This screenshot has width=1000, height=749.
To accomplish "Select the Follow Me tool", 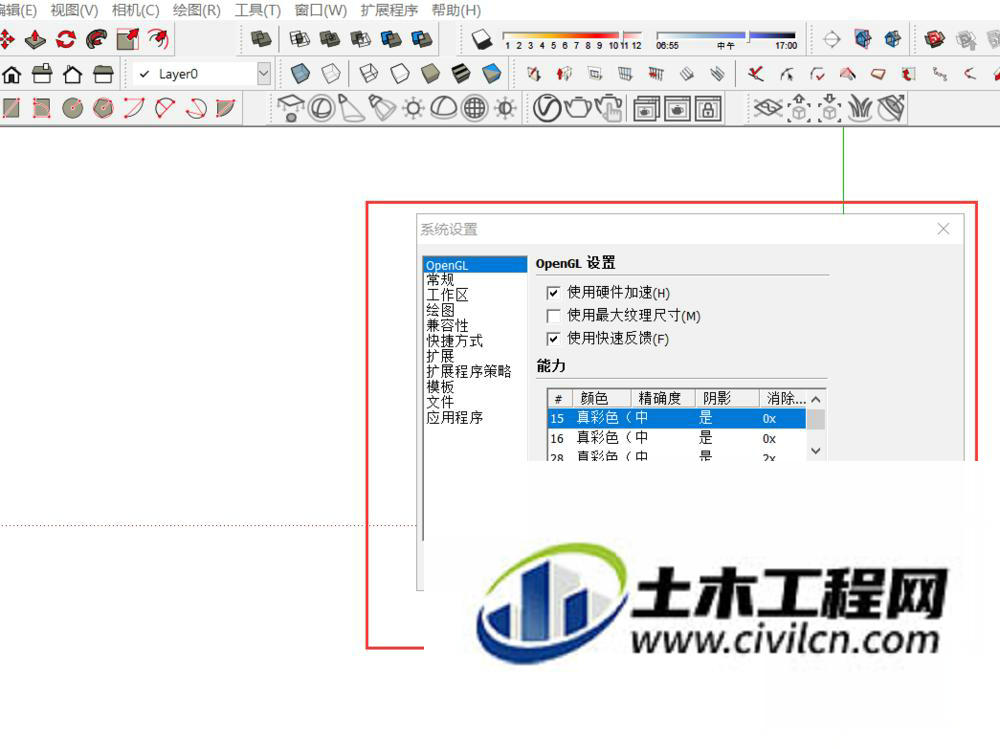I will (97, 40).
